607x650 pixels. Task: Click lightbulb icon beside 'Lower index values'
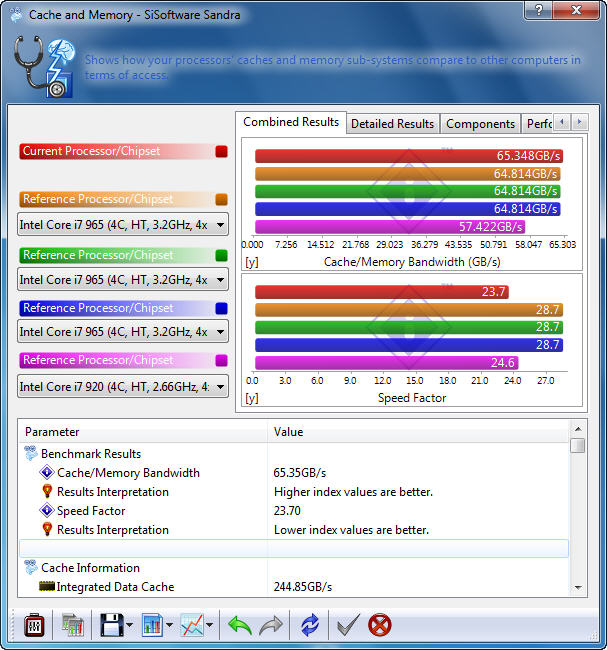[x=47, y=529]
